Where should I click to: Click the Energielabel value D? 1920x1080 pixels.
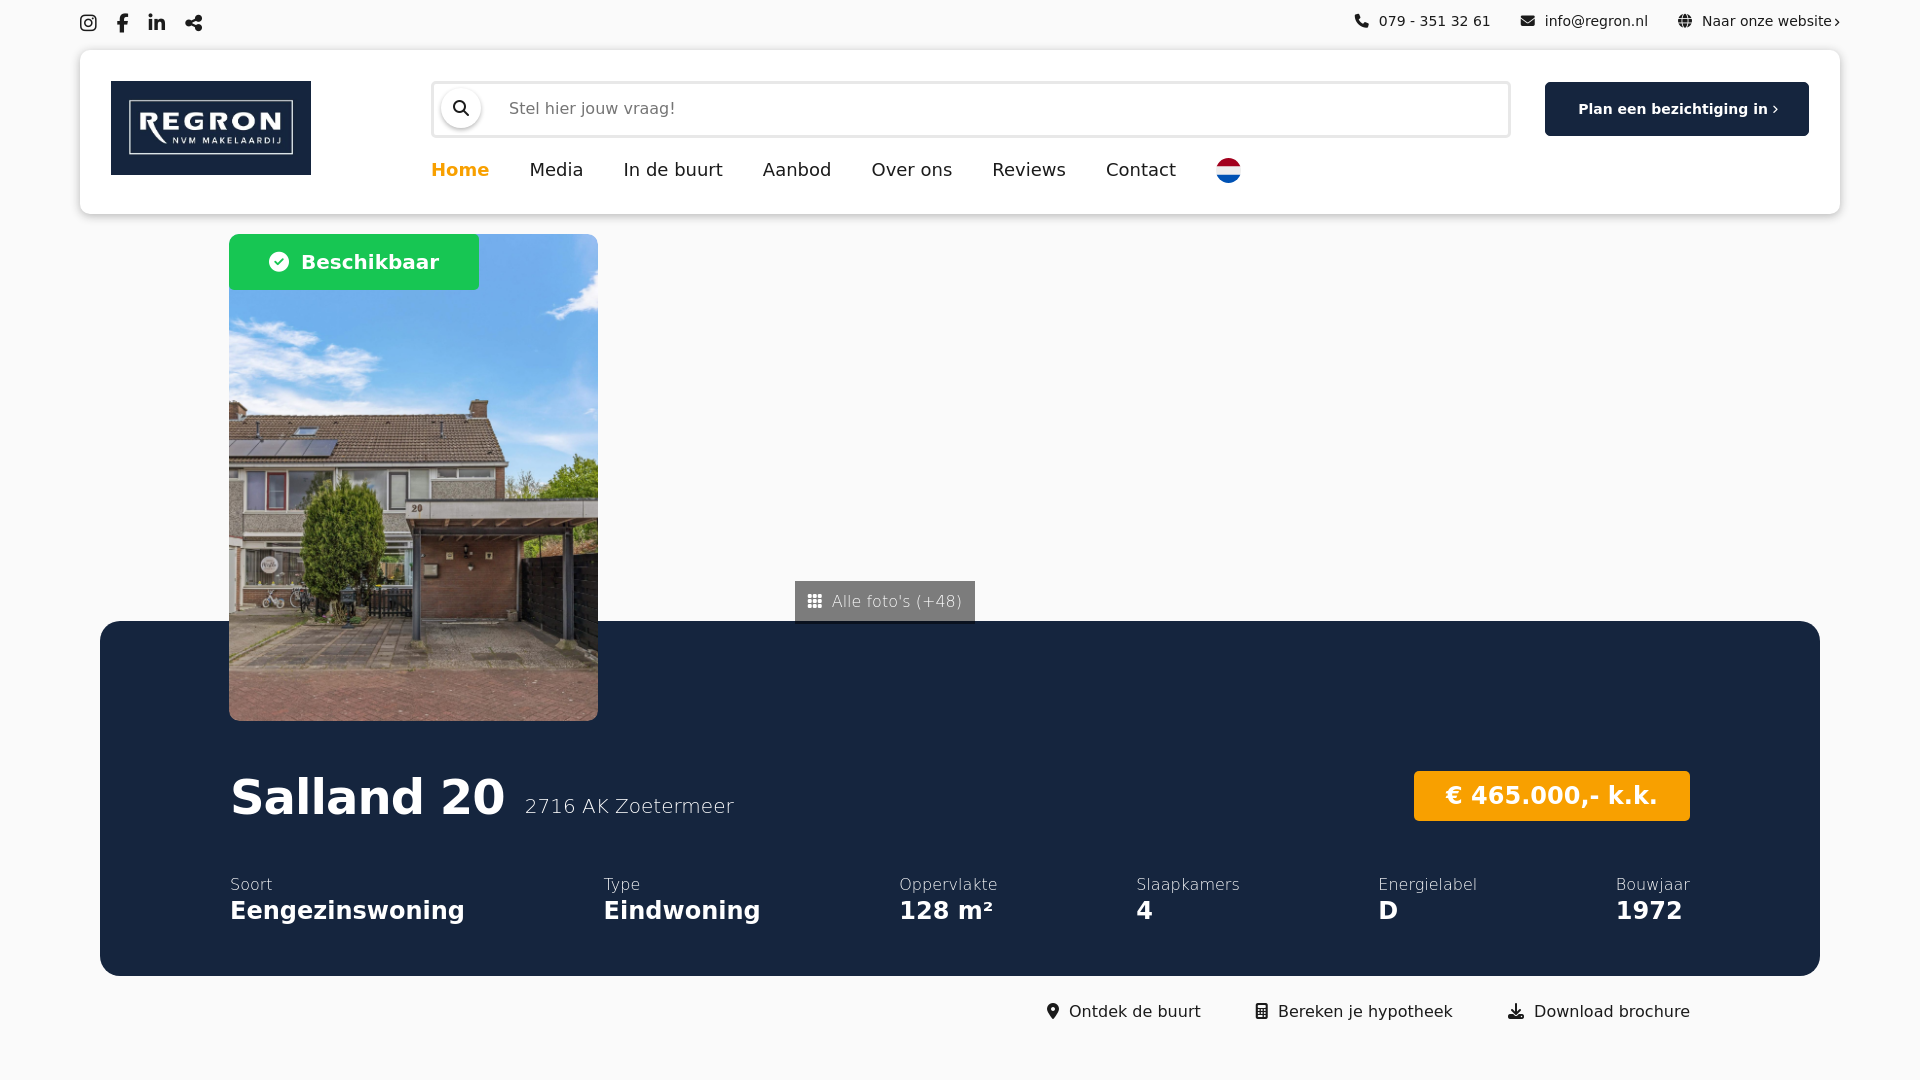(x=1388, y=911)
